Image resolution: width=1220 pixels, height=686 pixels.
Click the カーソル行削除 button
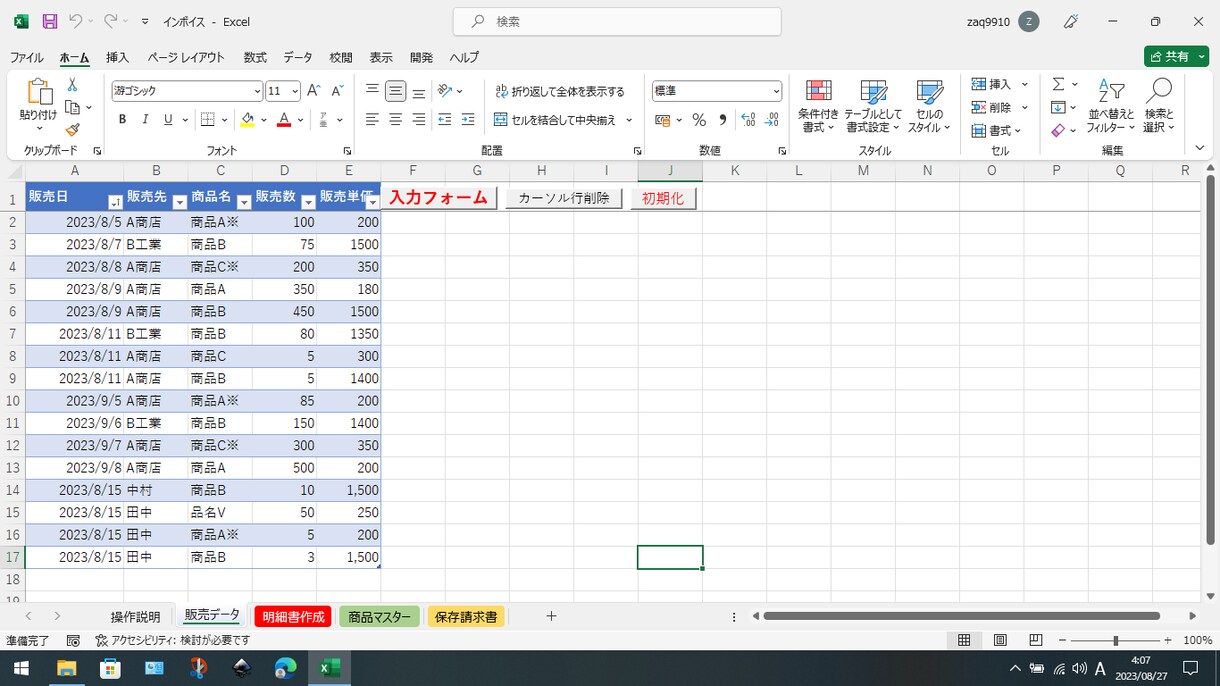click(564, 198)
